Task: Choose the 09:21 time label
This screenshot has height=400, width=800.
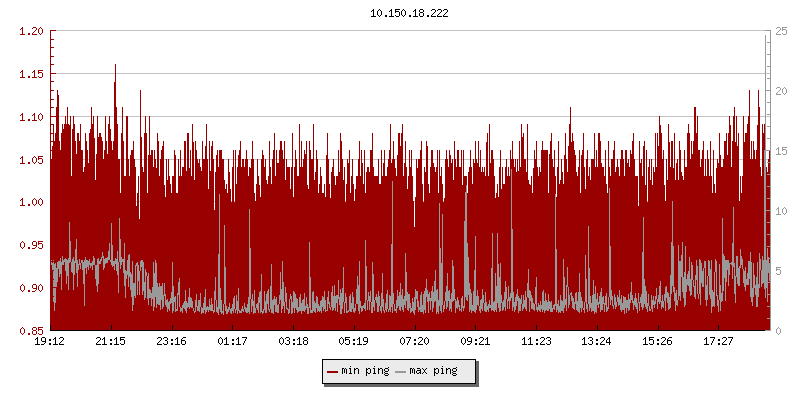Action: 476,341
